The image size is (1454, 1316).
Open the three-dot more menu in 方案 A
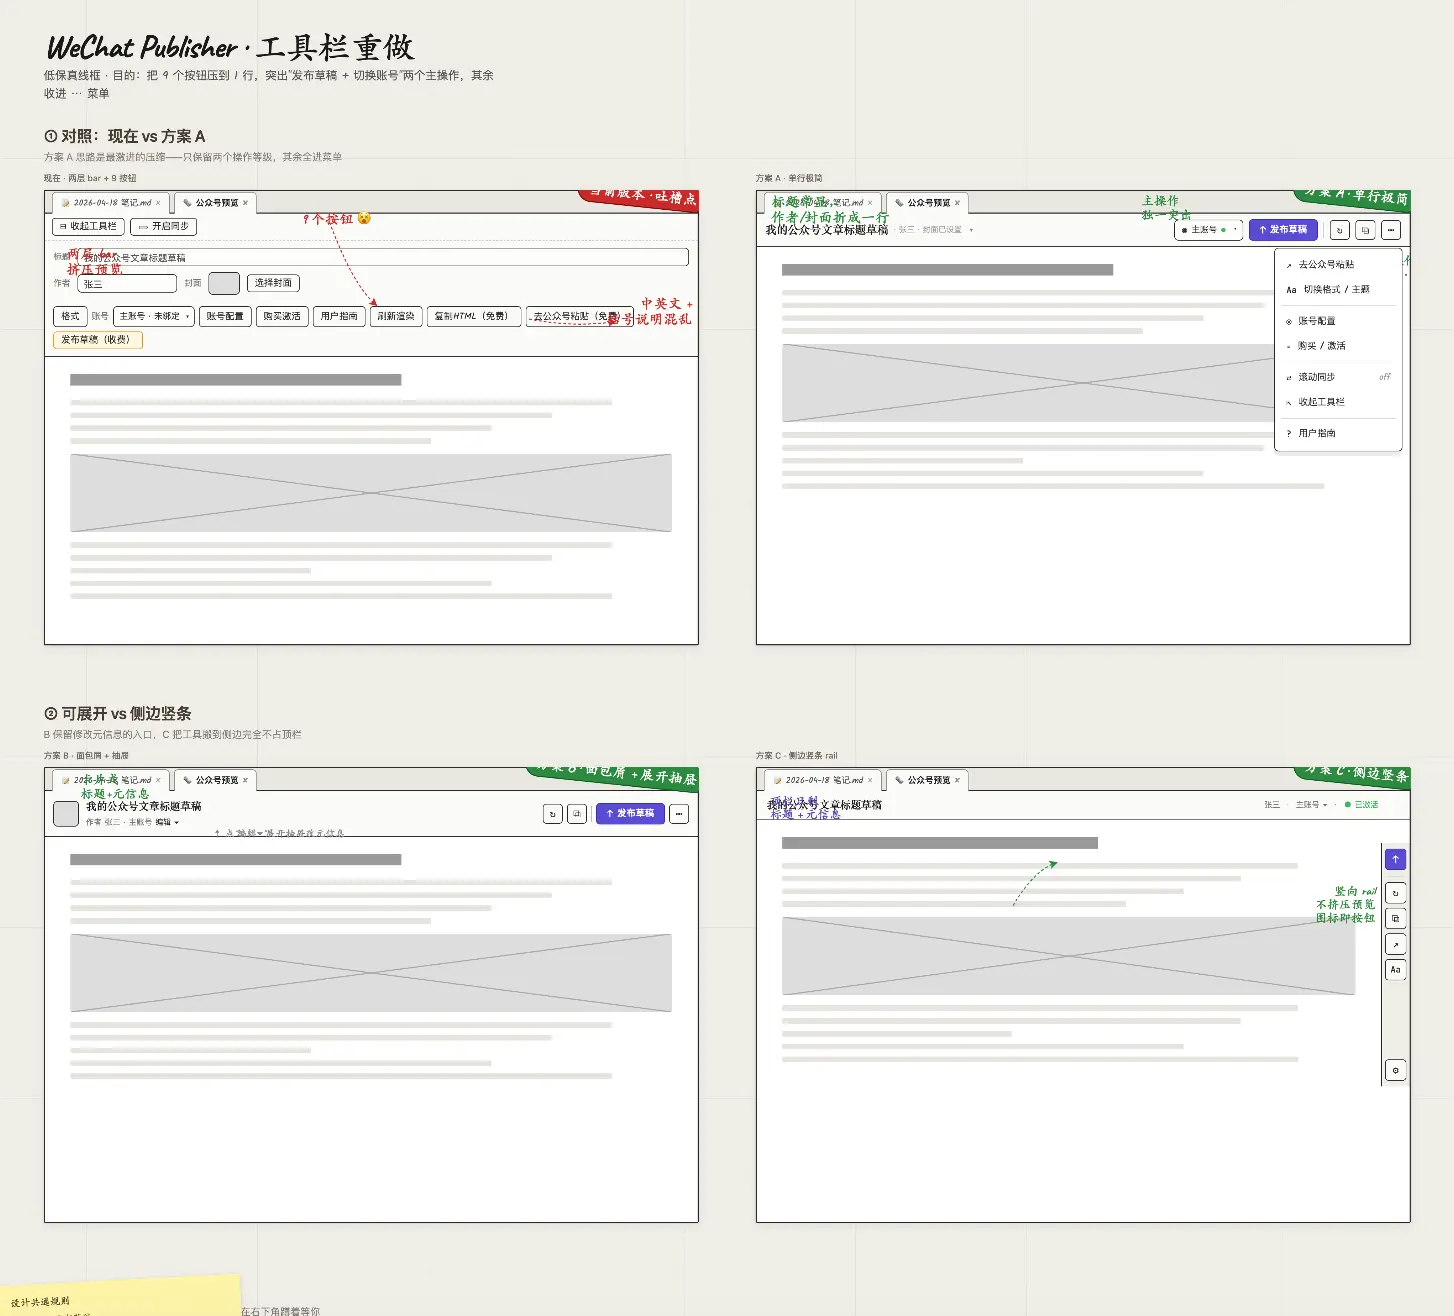[x=1391, y=230]
